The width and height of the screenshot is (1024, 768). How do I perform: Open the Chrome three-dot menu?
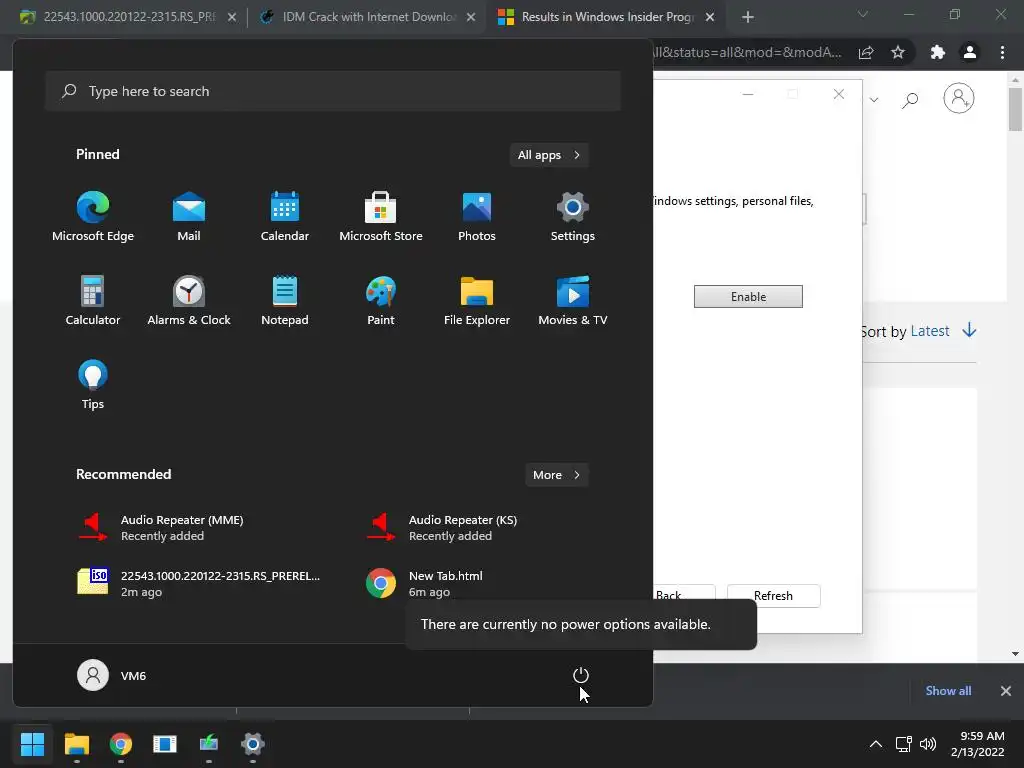(x=1002, y=52)
